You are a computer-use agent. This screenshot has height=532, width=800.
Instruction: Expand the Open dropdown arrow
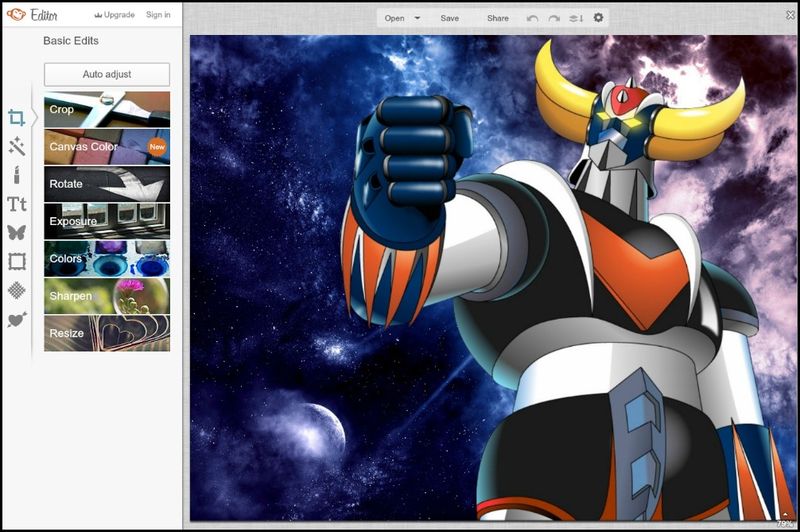coord(417,18)
